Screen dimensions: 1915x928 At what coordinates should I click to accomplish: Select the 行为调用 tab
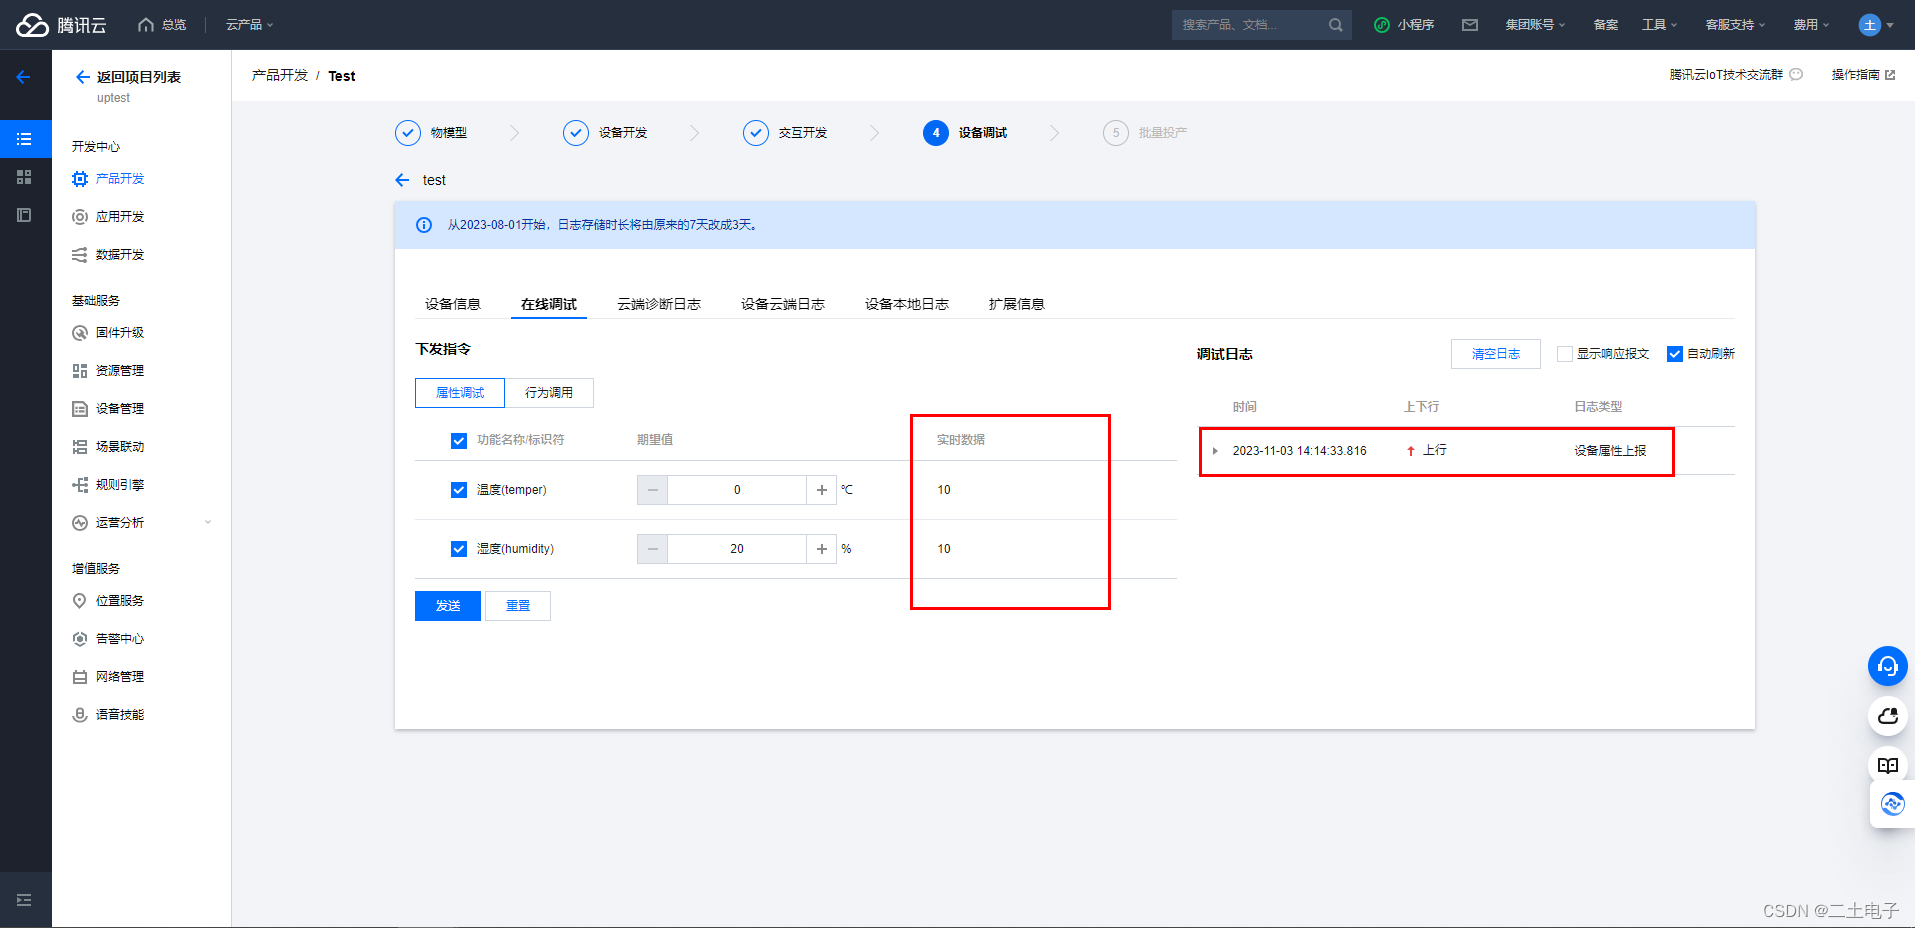tap(549, 393)
